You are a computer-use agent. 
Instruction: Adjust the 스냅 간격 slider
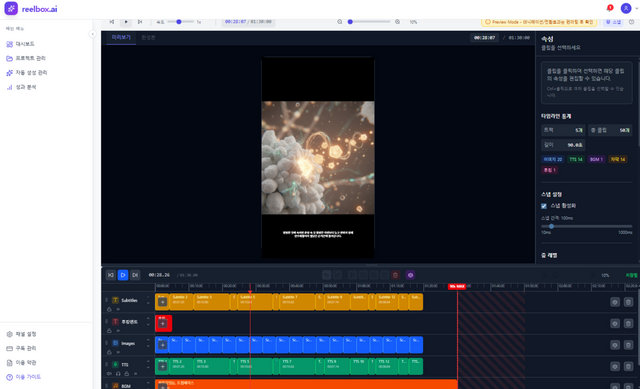pyautogui.click(x=587, y=226)
